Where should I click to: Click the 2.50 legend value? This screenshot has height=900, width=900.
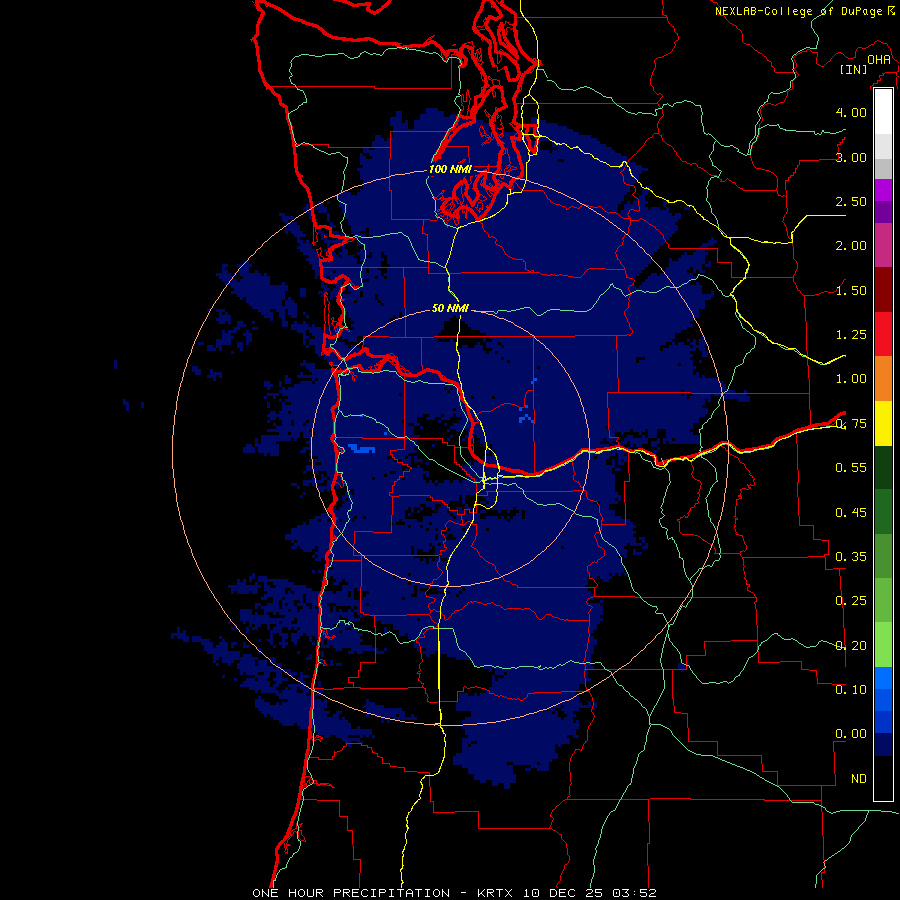(851, 201)
